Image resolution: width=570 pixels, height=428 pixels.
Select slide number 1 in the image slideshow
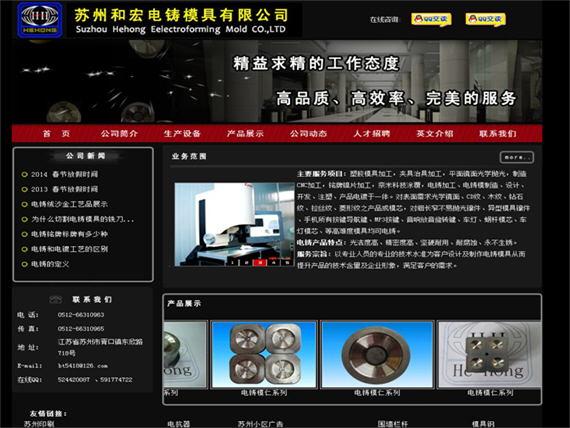click(x=233, y=262)
